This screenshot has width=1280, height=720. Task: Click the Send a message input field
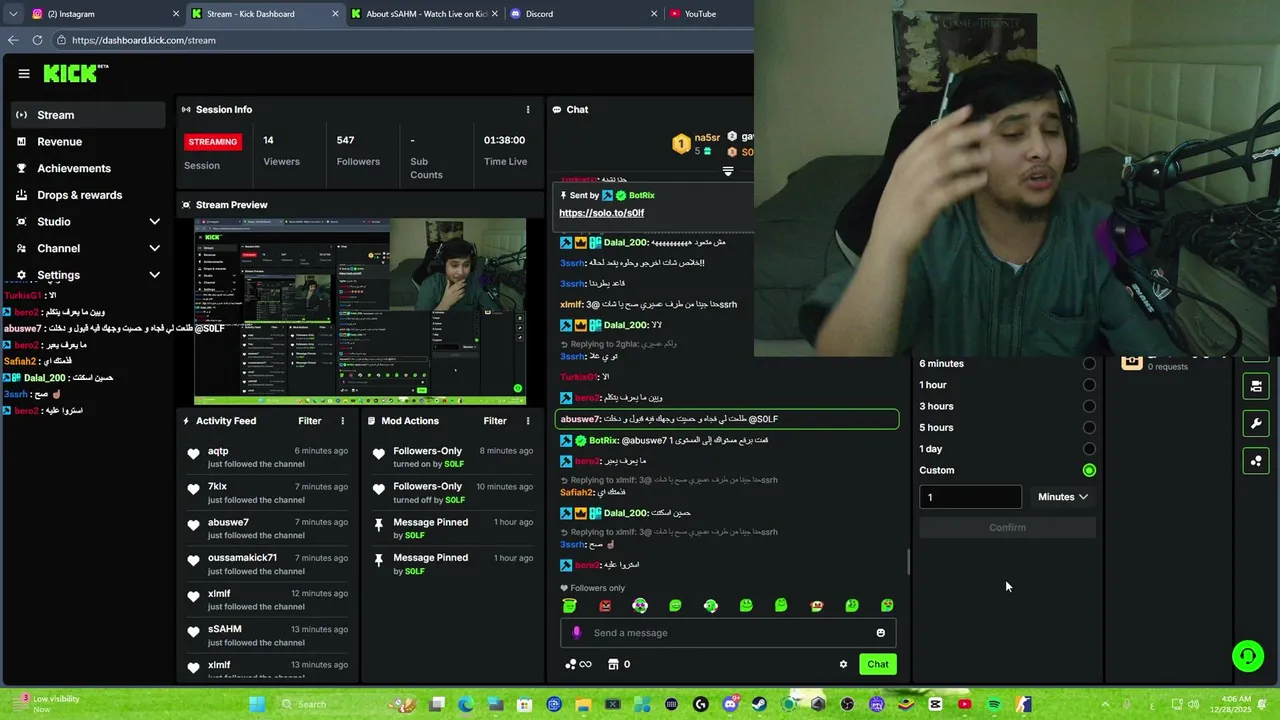click(x=728, y=633)
